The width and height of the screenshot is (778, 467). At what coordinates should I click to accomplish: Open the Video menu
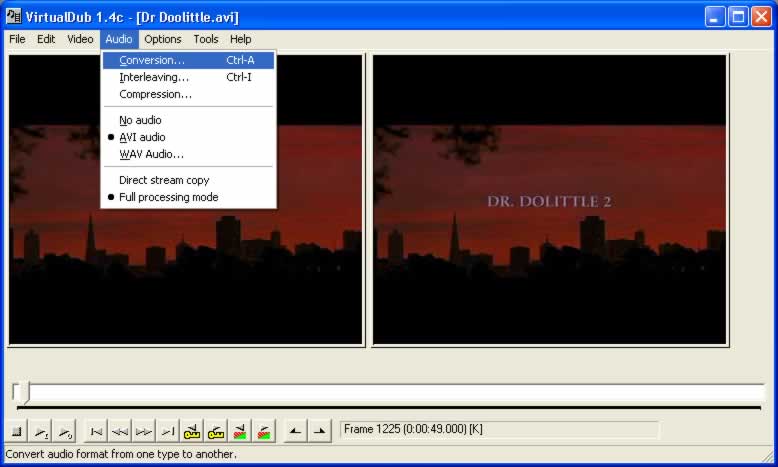(80, 39)
